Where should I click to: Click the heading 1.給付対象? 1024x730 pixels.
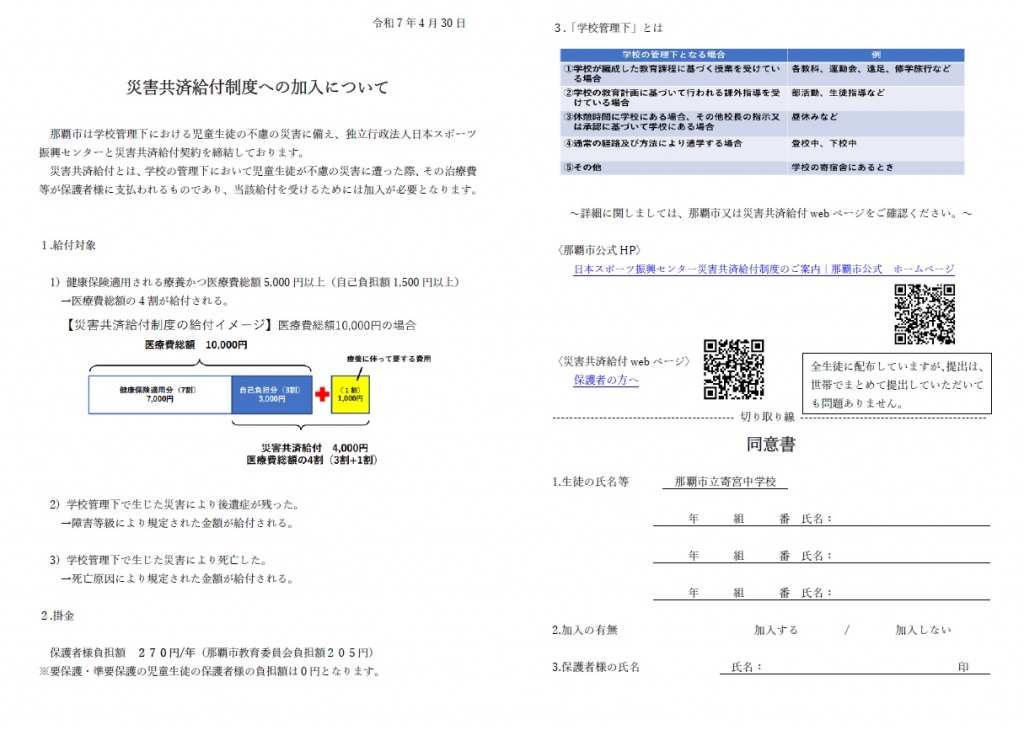point(69,246)
